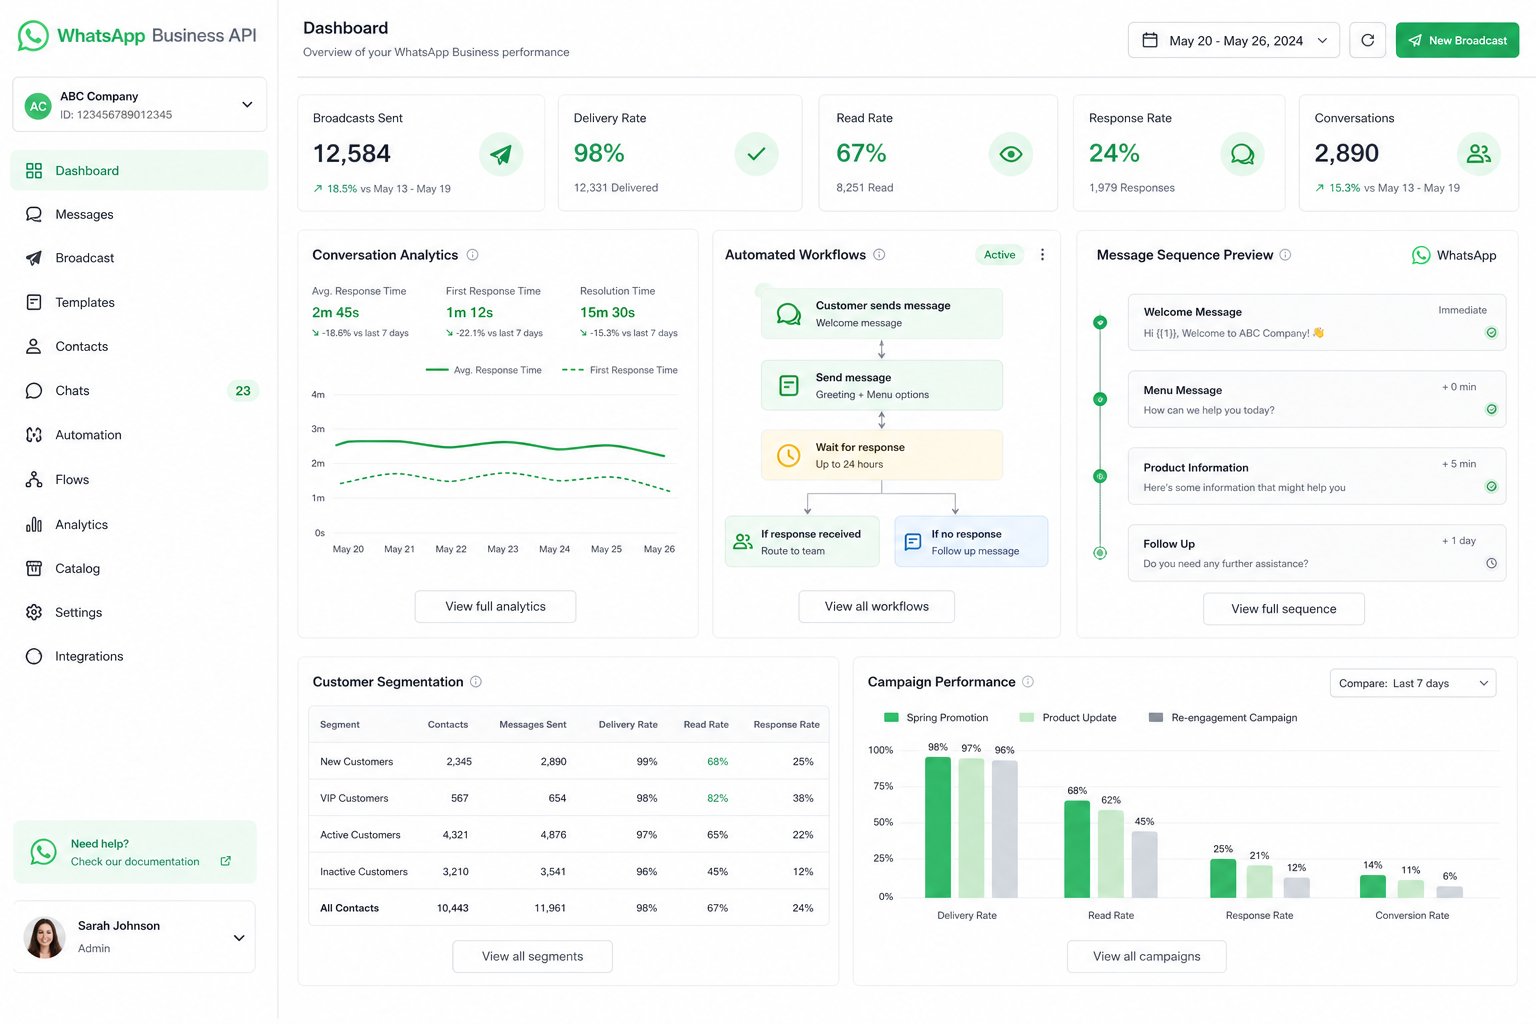Click the Product Information sequence card
Screen dimensions: 1536x1024
(x=1316, y=476)
